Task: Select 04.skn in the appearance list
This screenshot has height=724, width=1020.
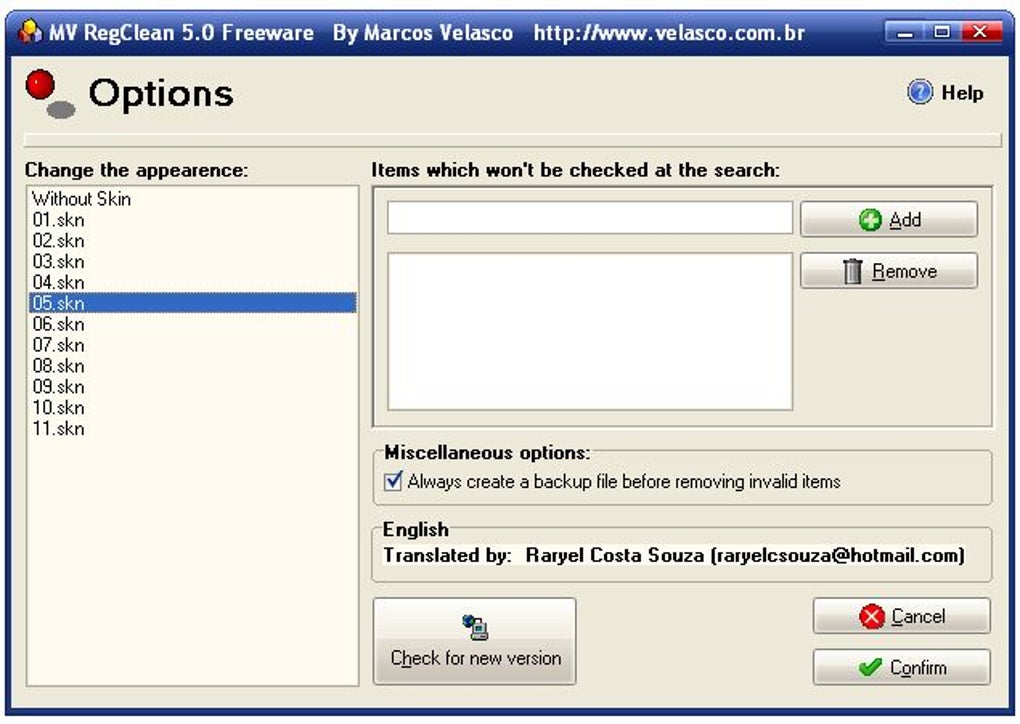Action: [193, 282]
